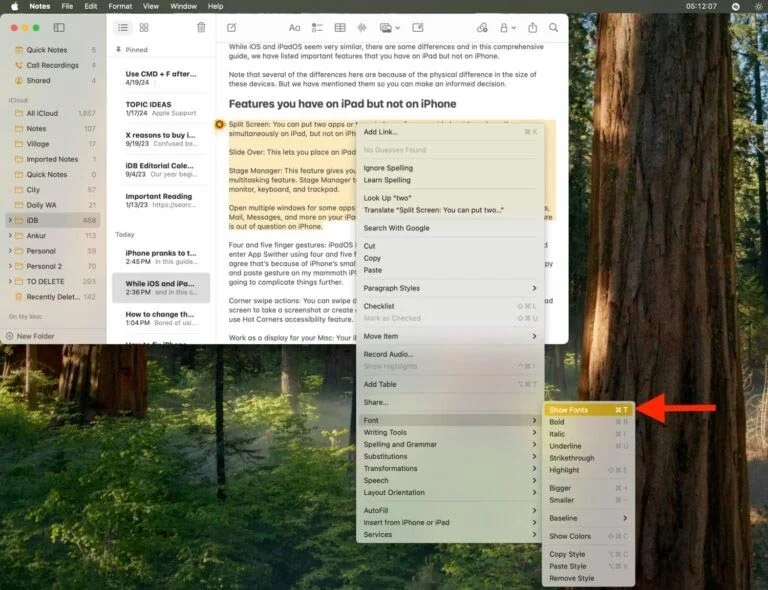
Task: Open the Baseline submenu
Action: coord(588,518)
